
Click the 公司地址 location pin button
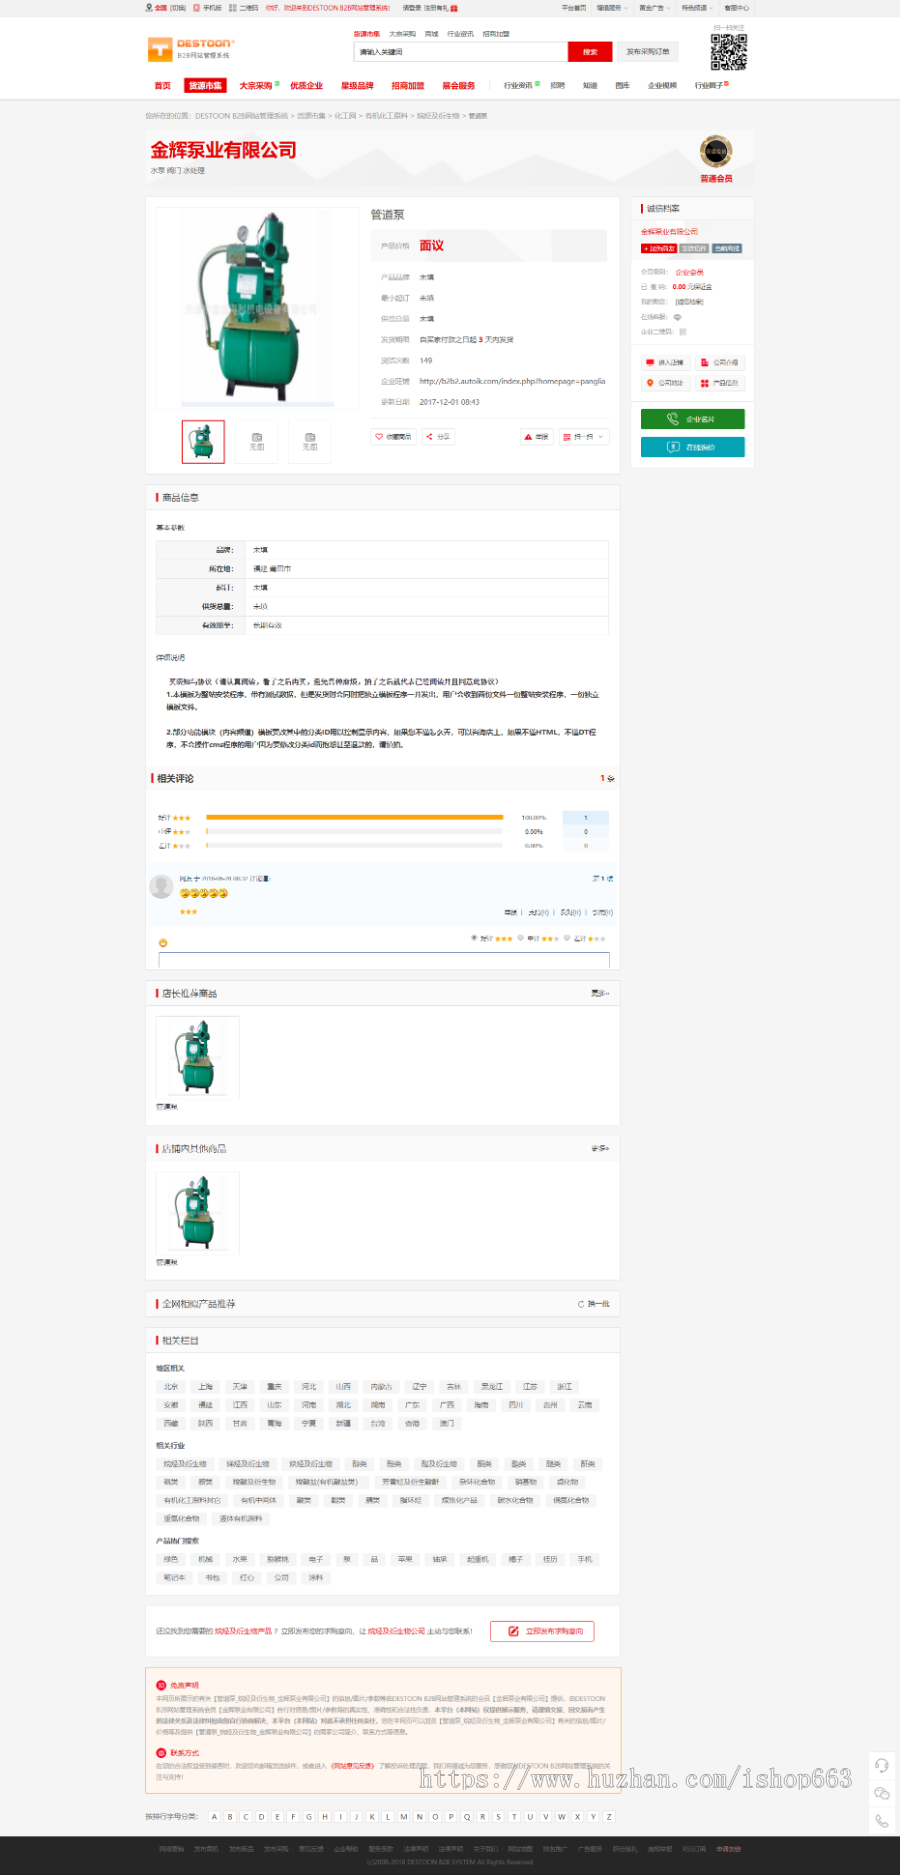tap(666, 384)
